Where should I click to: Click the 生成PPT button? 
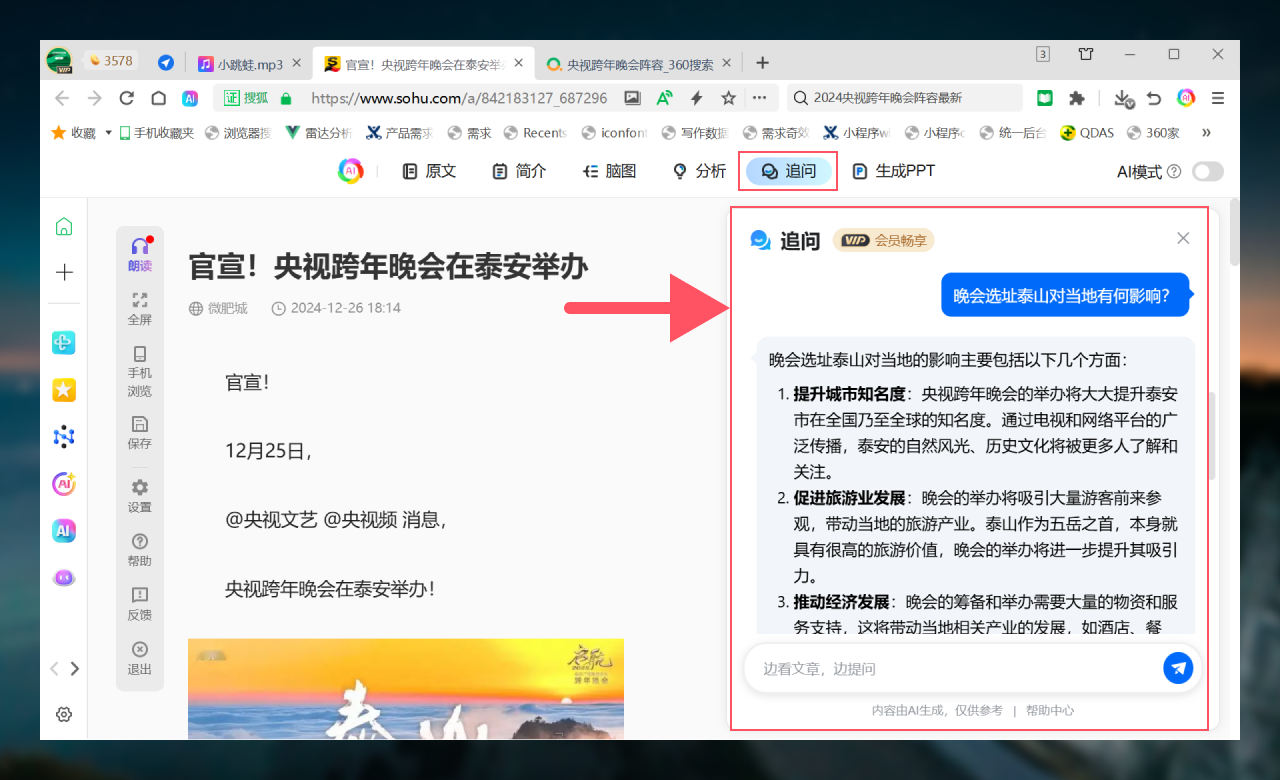click(893, 171)
